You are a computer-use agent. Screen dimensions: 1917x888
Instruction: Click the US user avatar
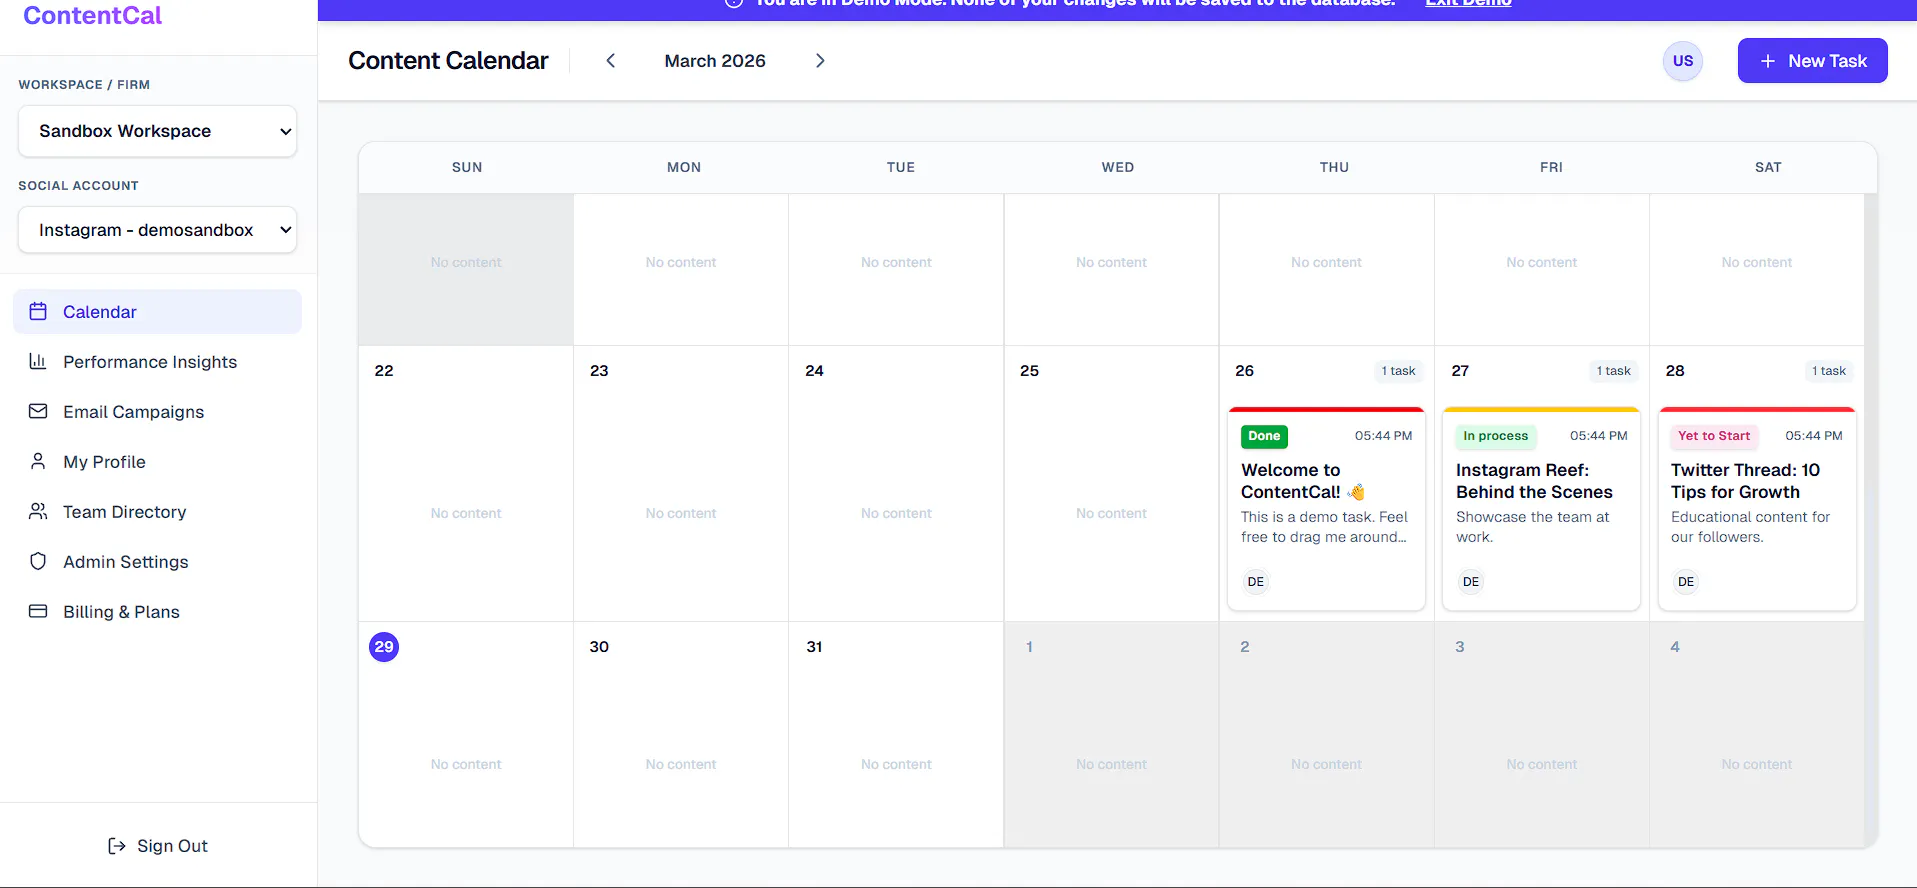click(1683, 61)
